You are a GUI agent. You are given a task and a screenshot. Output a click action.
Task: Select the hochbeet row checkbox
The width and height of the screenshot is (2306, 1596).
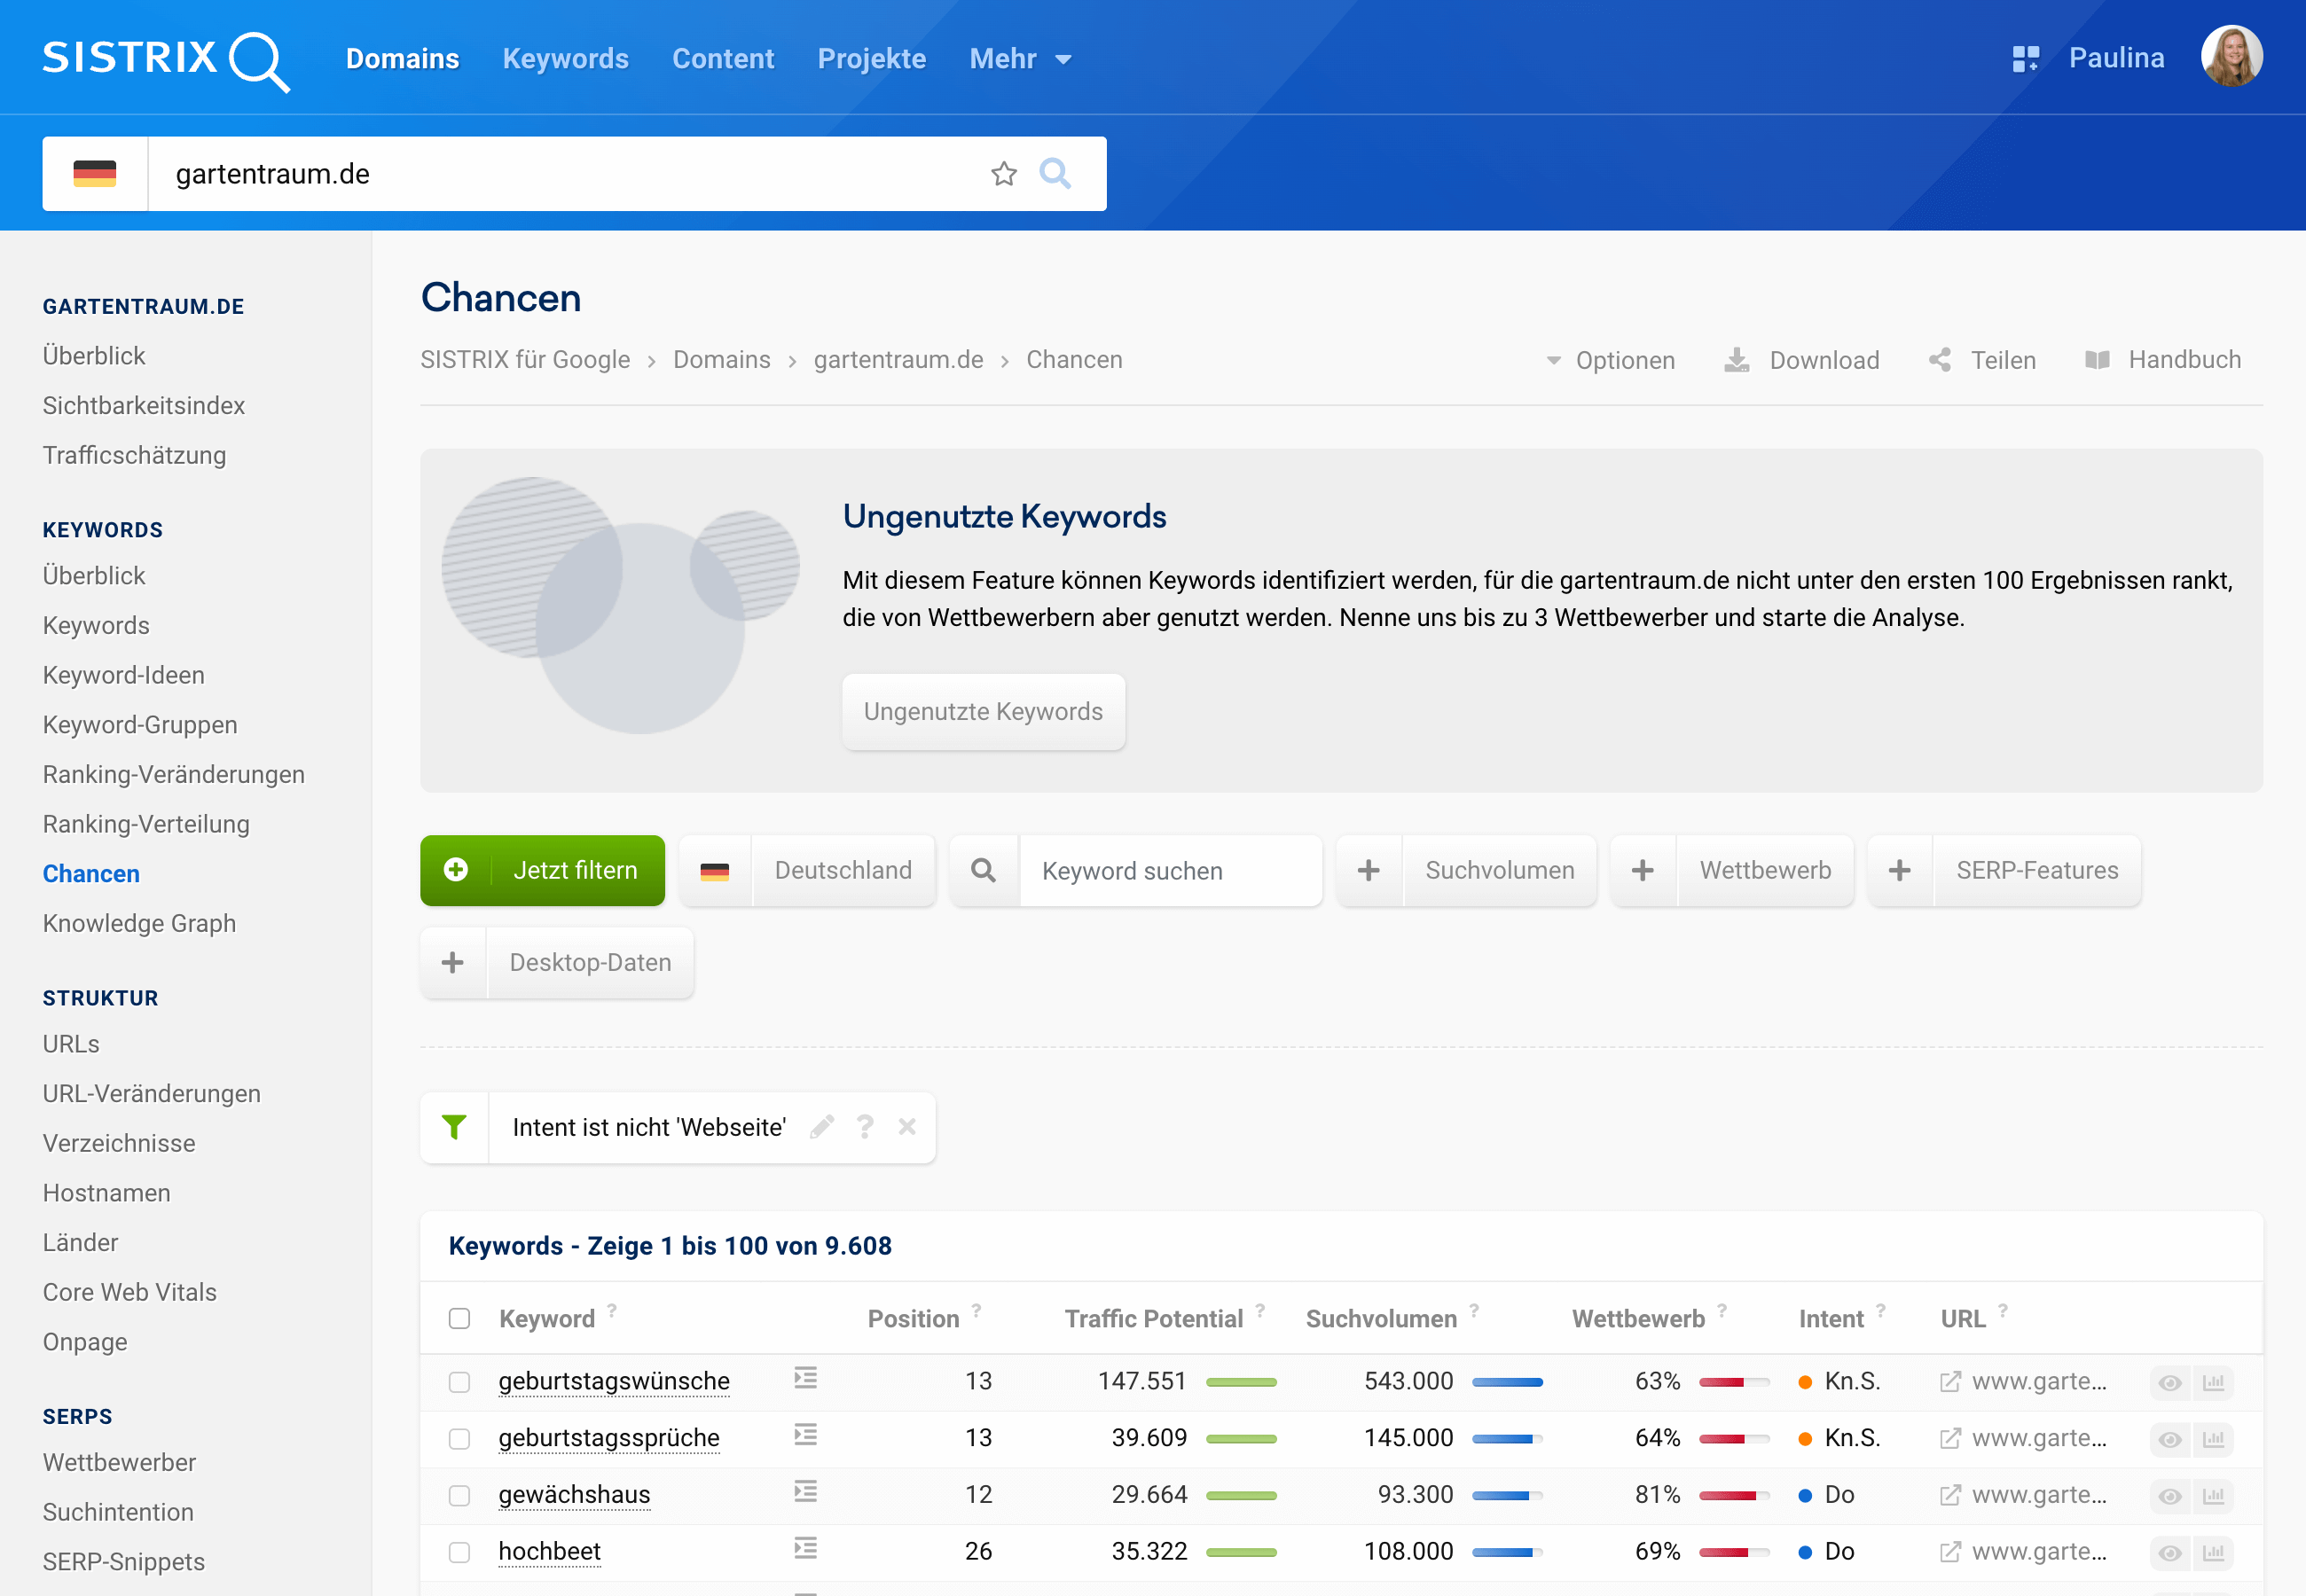(x=459, y=1552)
